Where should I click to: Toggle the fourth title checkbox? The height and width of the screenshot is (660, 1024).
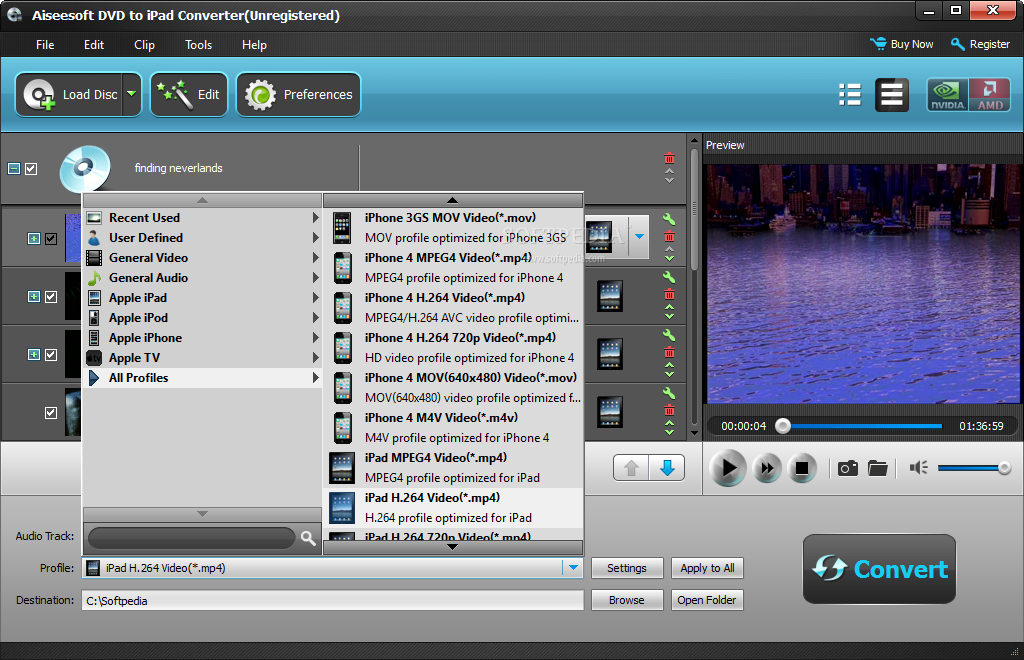[51, 413]
